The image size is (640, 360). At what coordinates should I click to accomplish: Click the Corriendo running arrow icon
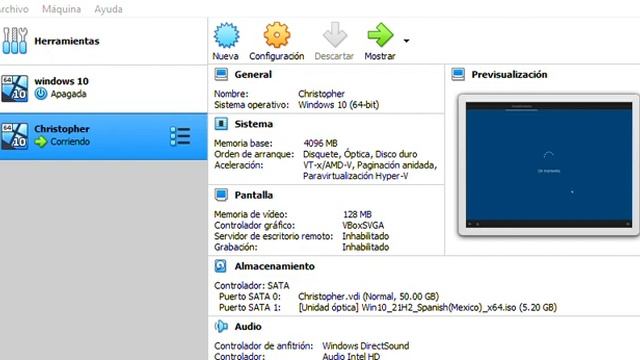pyautogui.click(x=41, y=142)
